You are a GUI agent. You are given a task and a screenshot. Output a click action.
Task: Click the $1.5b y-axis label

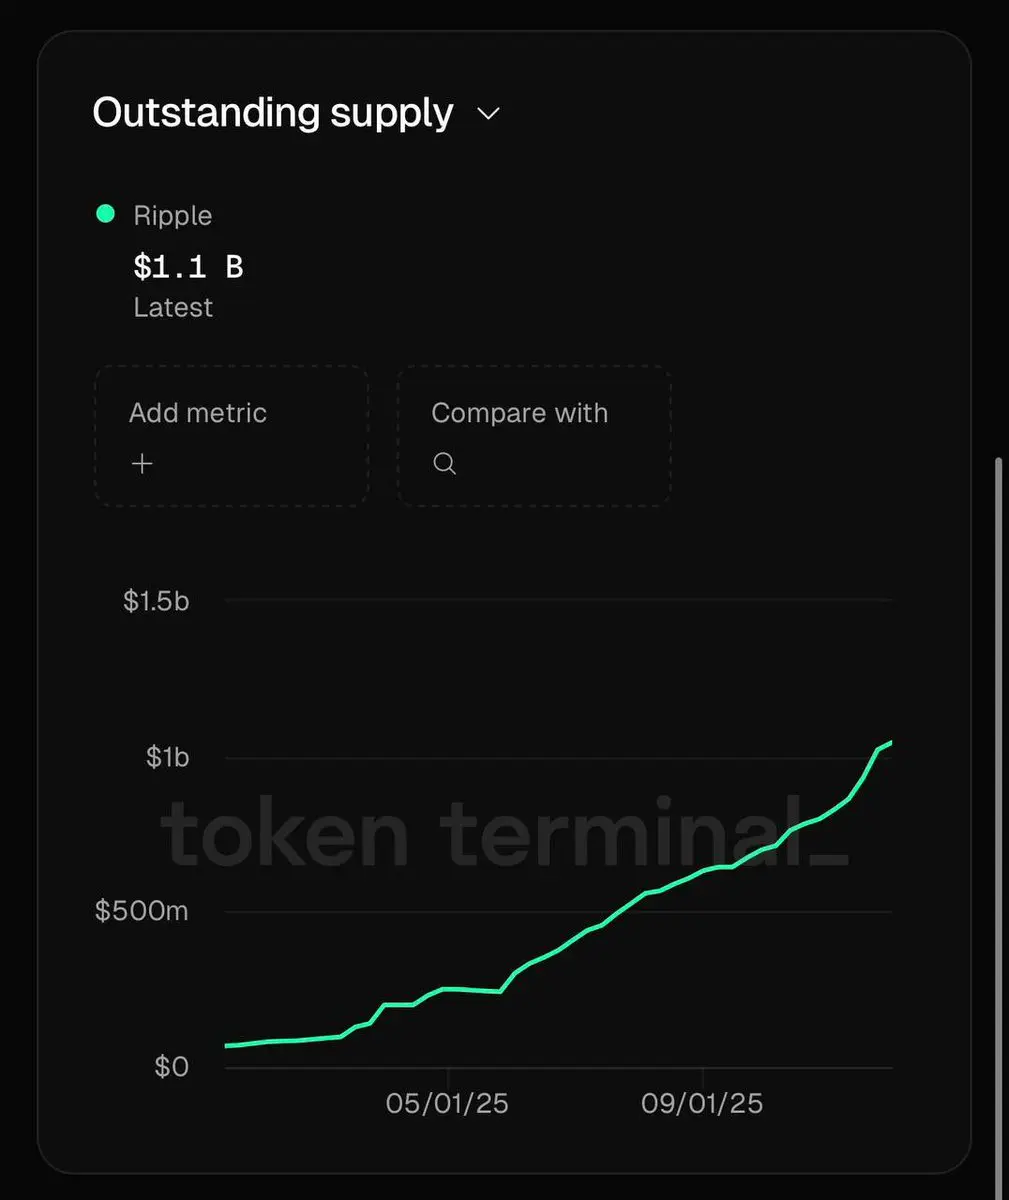pyautogui.click(x=156, y=600)
